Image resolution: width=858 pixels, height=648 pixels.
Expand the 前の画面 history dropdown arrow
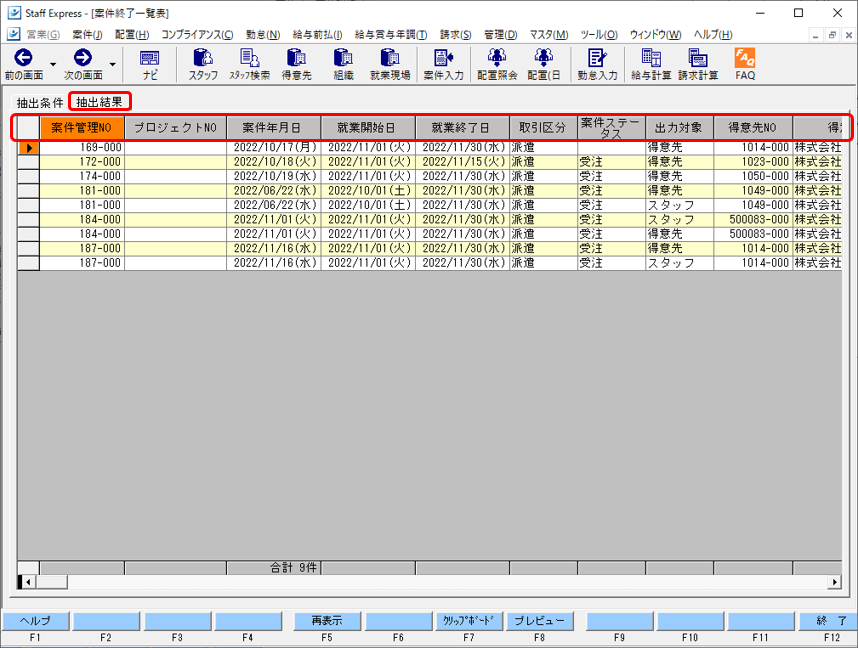coord(53,64)
